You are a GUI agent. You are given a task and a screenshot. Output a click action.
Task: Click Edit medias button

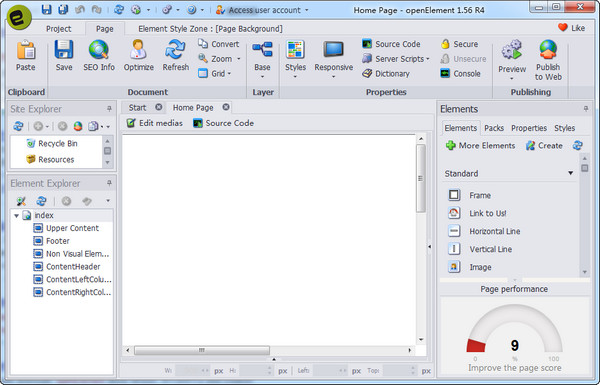(x=155, y=123)
